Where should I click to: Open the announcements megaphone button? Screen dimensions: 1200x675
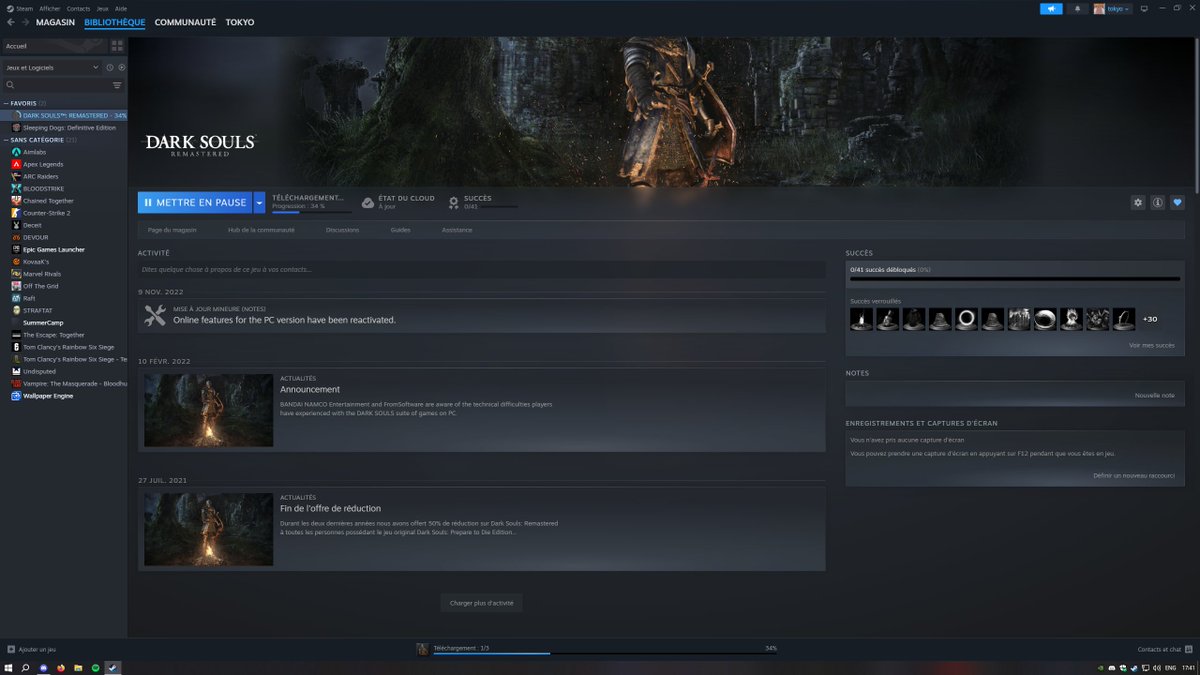[1051, 8]
